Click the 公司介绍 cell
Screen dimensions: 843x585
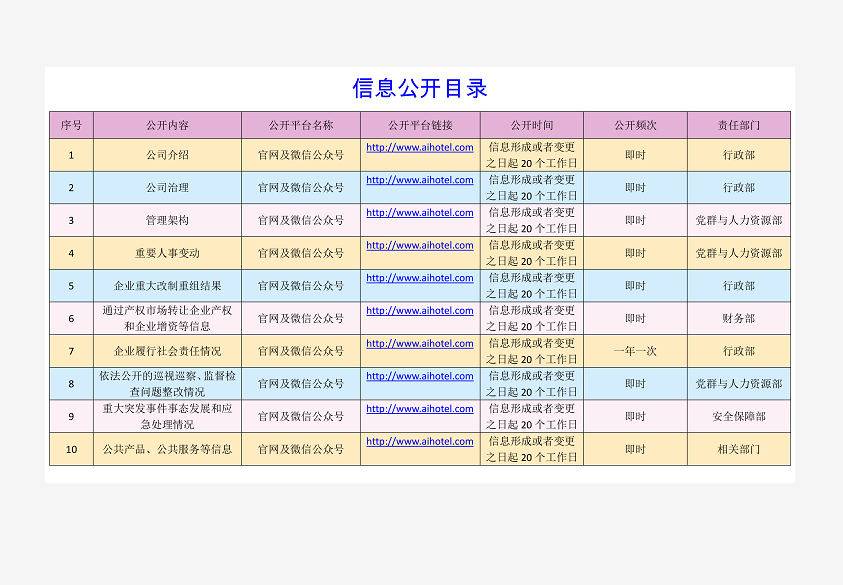pos(168,155)
